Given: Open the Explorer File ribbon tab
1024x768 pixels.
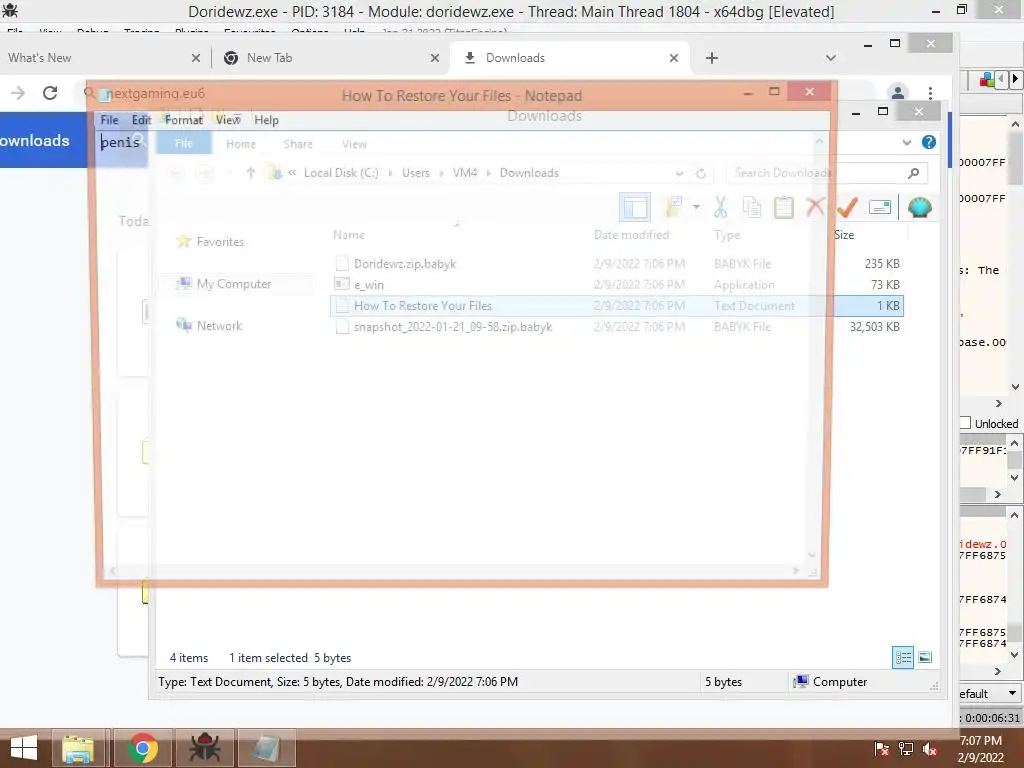Looking at the screenshot, I should coord(184,144).
